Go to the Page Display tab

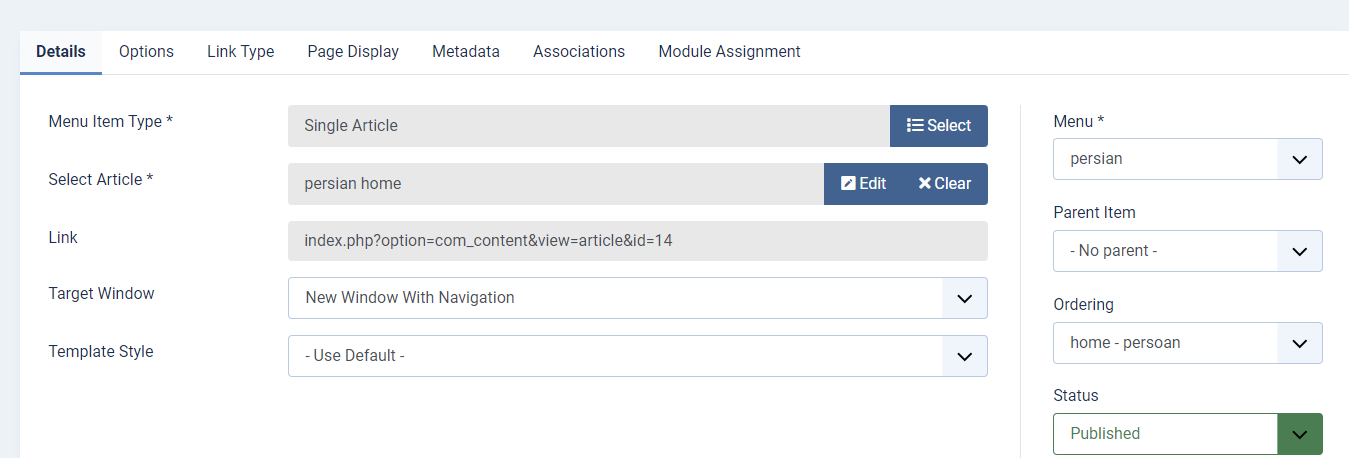point(353,52)
